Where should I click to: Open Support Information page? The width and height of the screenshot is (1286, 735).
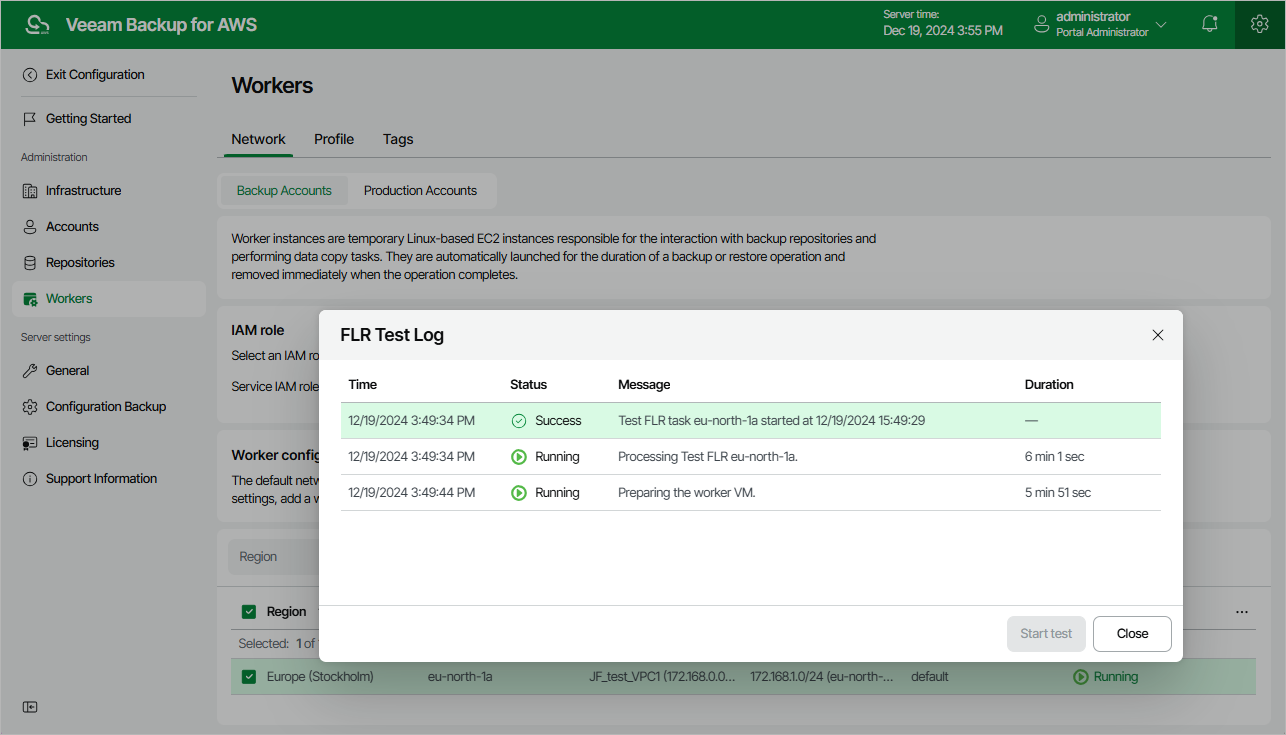tap(101, 479)
